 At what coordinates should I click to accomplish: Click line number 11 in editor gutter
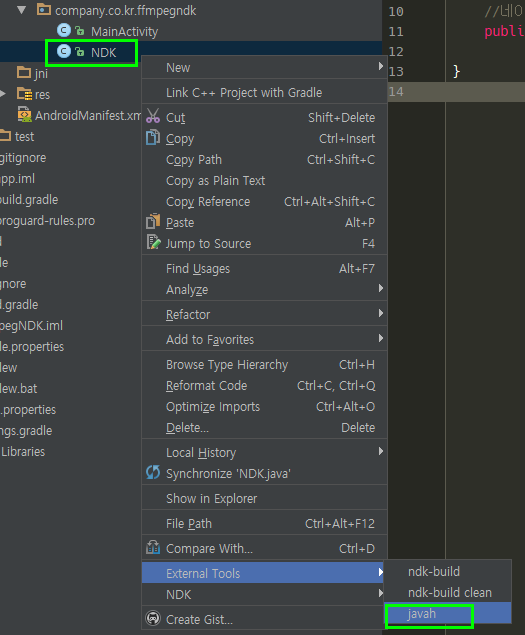396,31
